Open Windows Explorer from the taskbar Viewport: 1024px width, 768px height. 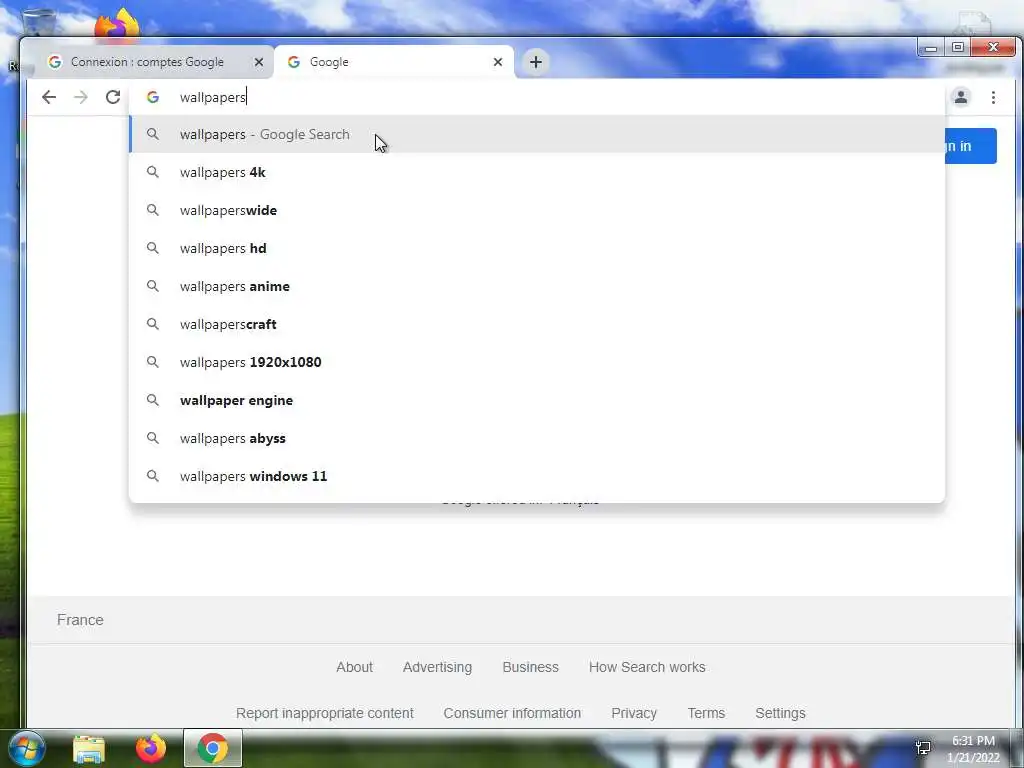tap(89, 748)
